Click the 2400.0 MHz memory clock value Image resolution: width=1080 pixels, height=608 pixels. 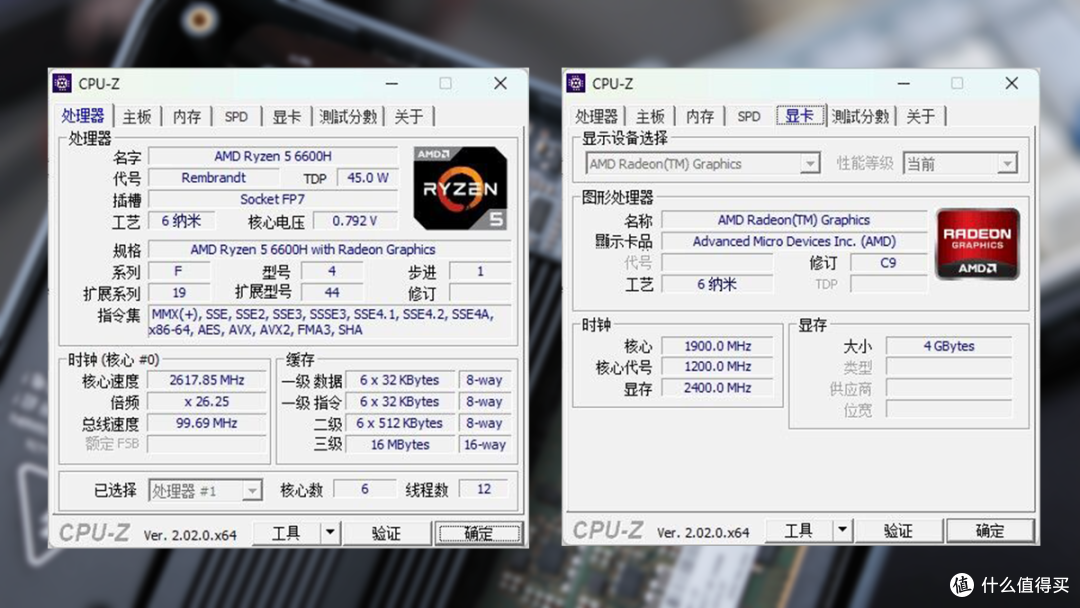pos(718,388)
